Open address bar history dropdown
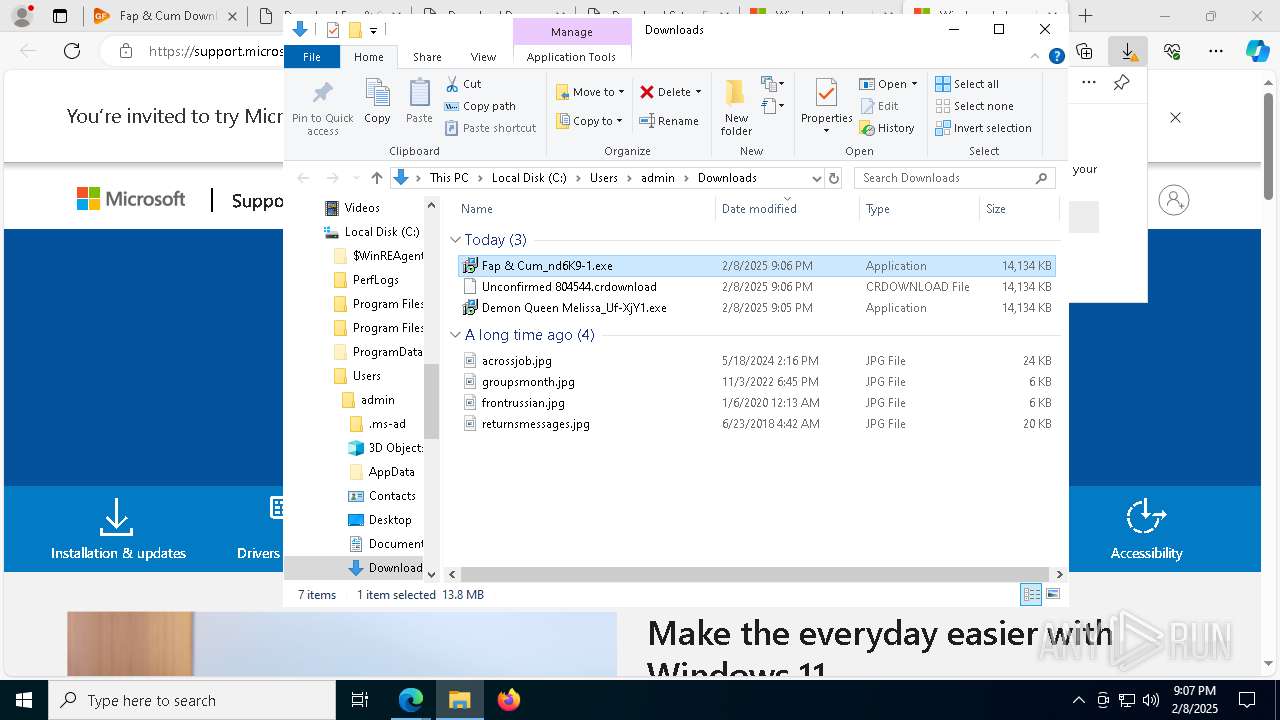Screen dimensions: 1280x720 pos(816,178)
